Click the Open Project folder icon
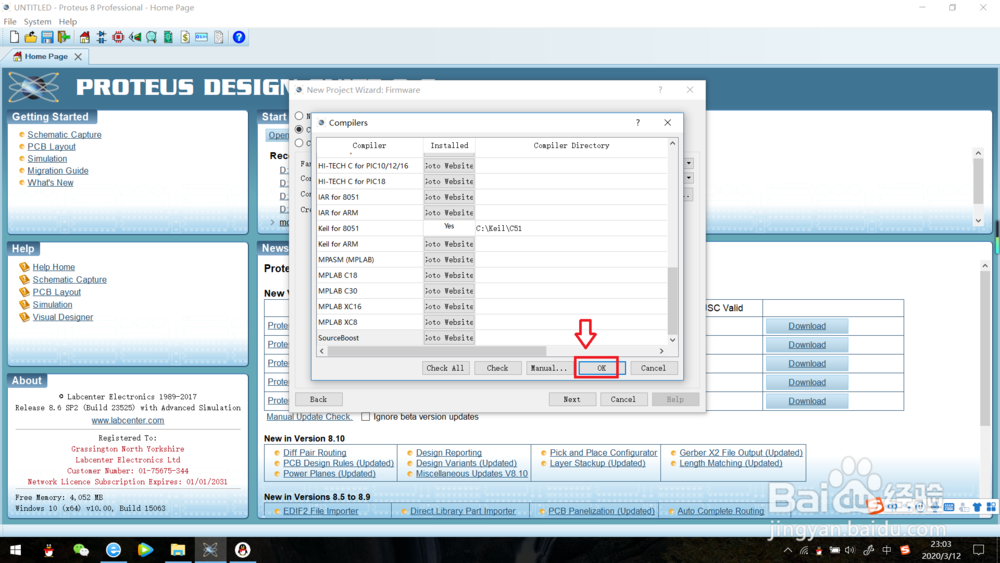This screenshot has width=1000, height=563. point(31,38)
